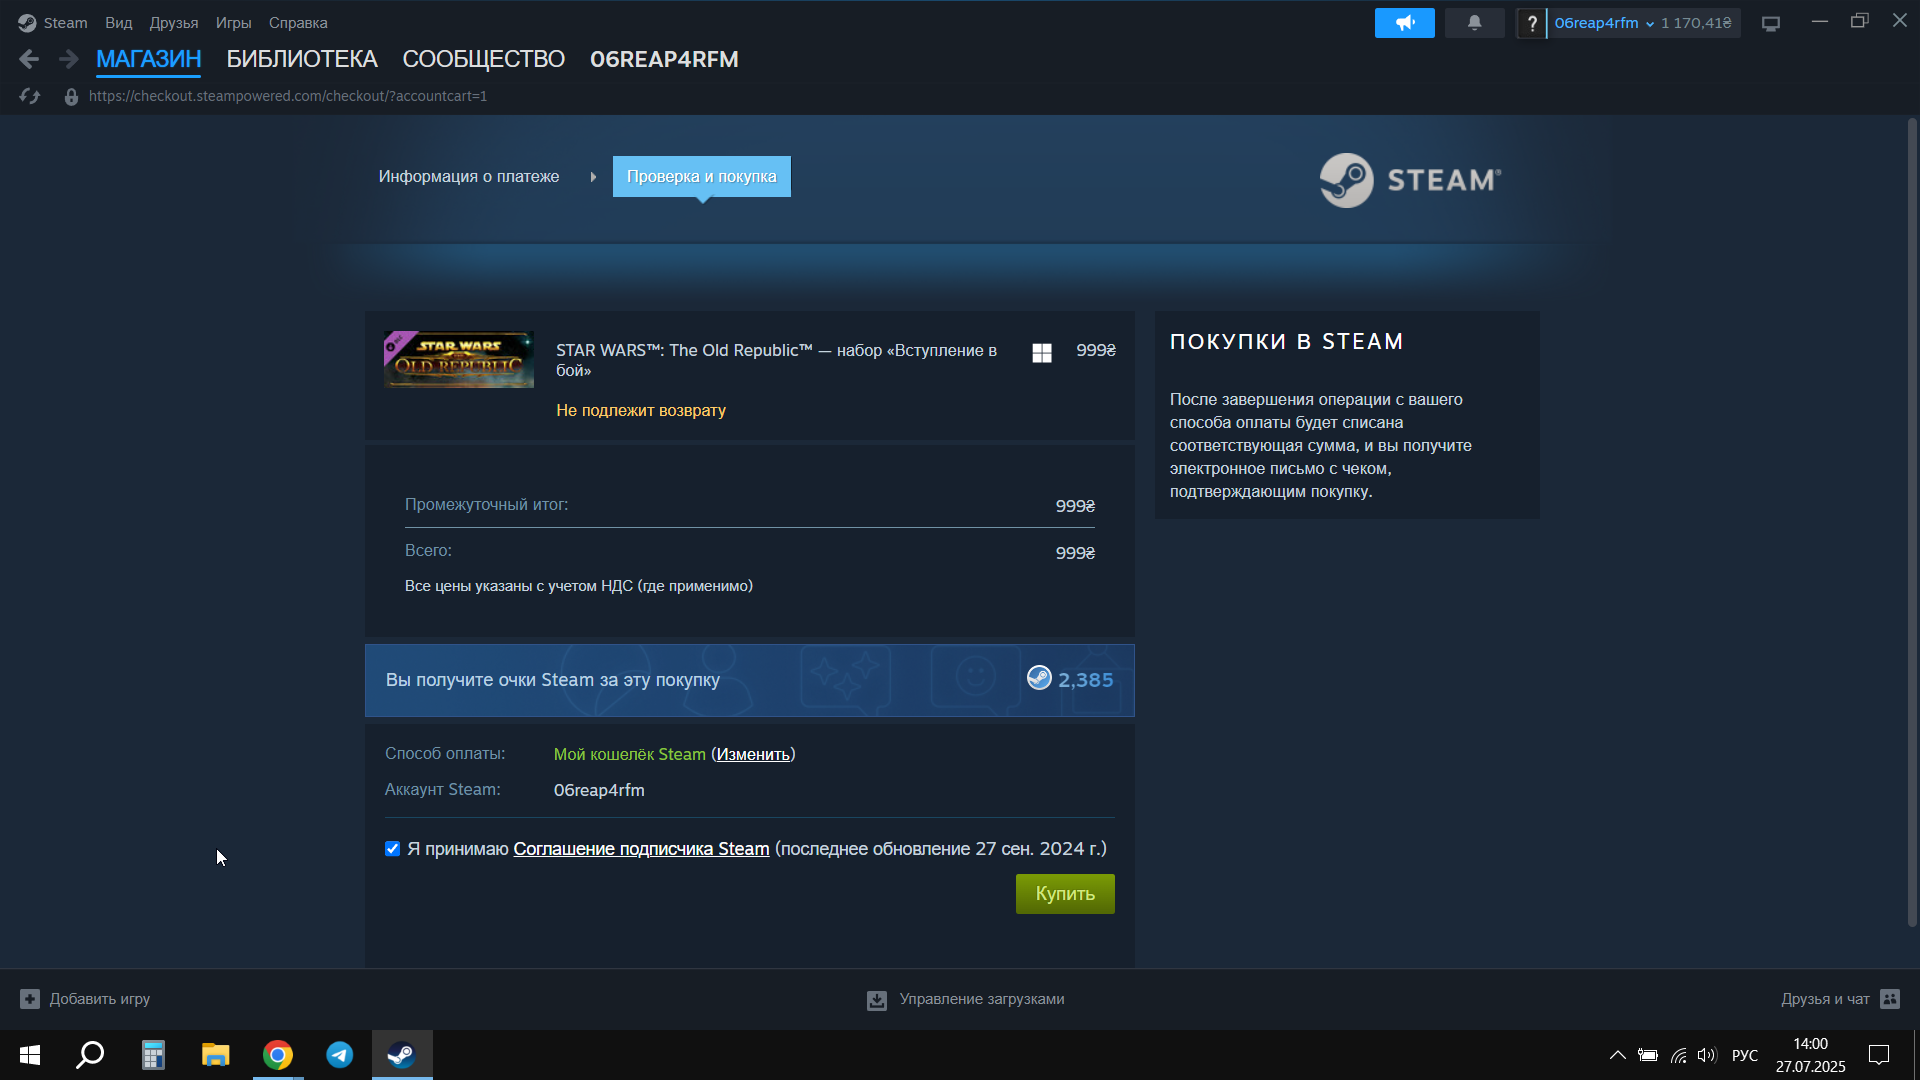Go to БИБЛИОТЕКА tab

click(x=302, y=59)
